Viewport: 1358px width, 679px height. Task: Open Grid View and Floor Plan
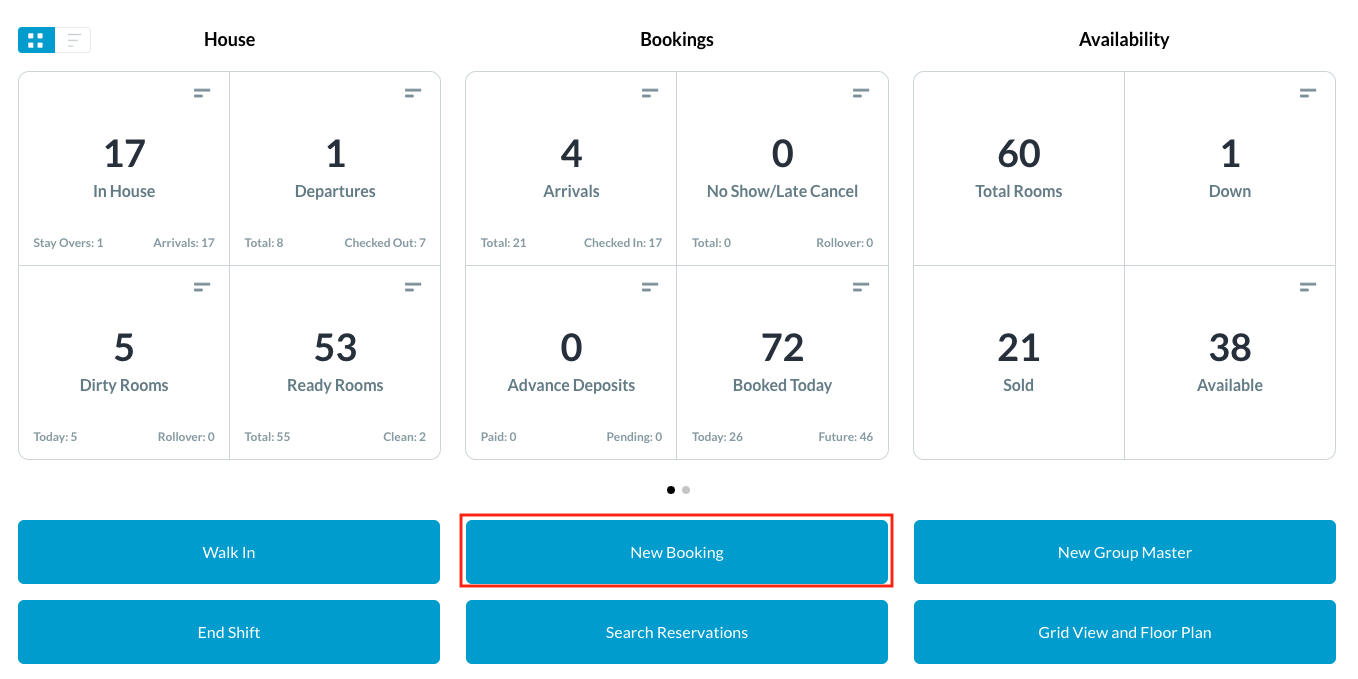(1124, 632)
